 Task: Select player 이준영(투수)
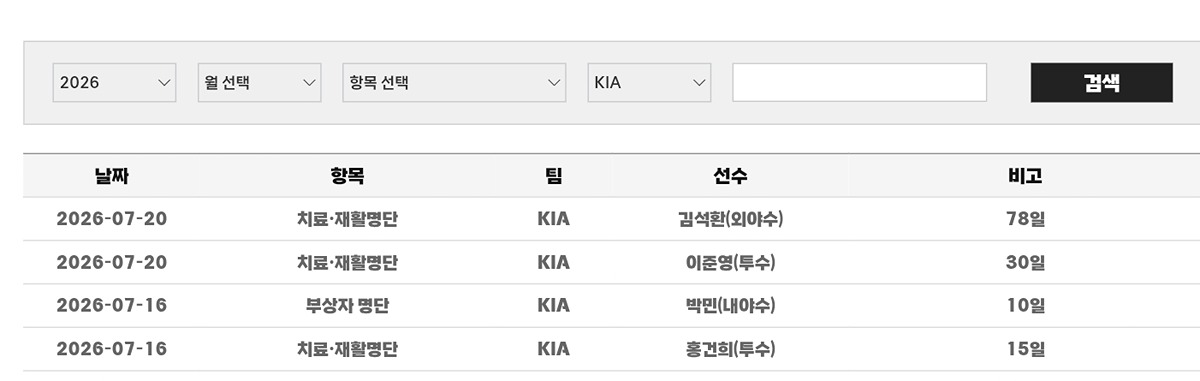coord(730,262)
